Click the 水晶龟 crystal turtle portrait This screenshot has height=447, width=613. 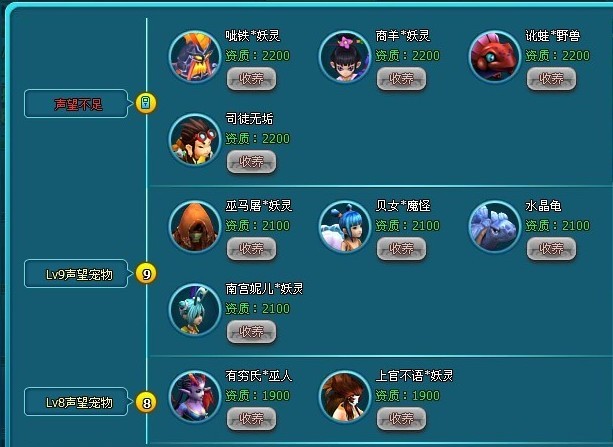[495, 227]
